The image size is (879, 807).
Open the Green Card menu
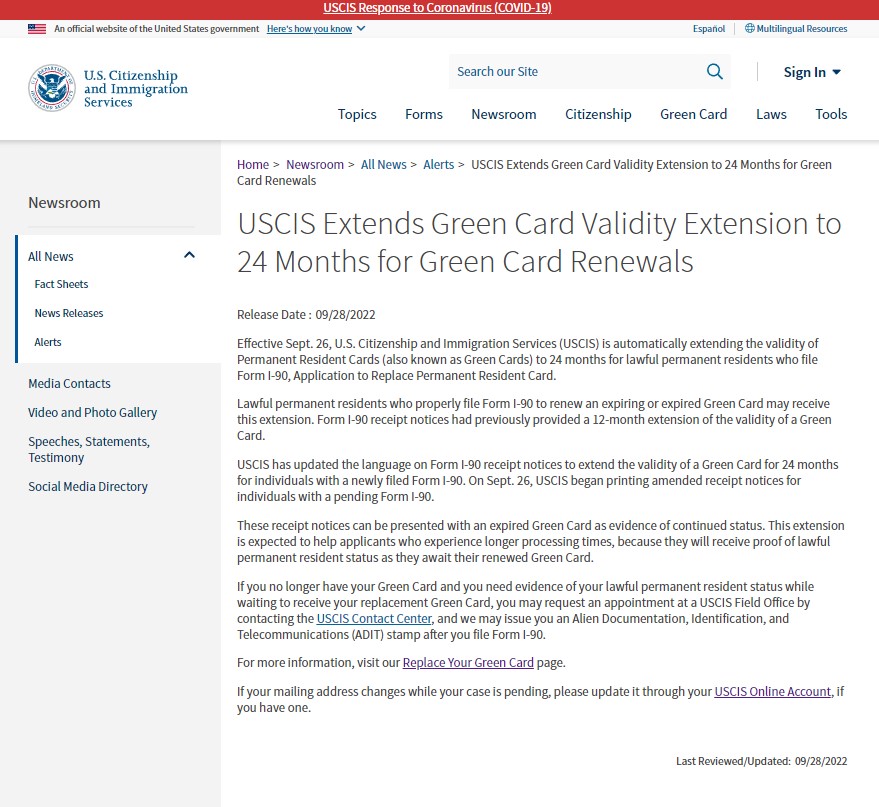coord(693,114)
